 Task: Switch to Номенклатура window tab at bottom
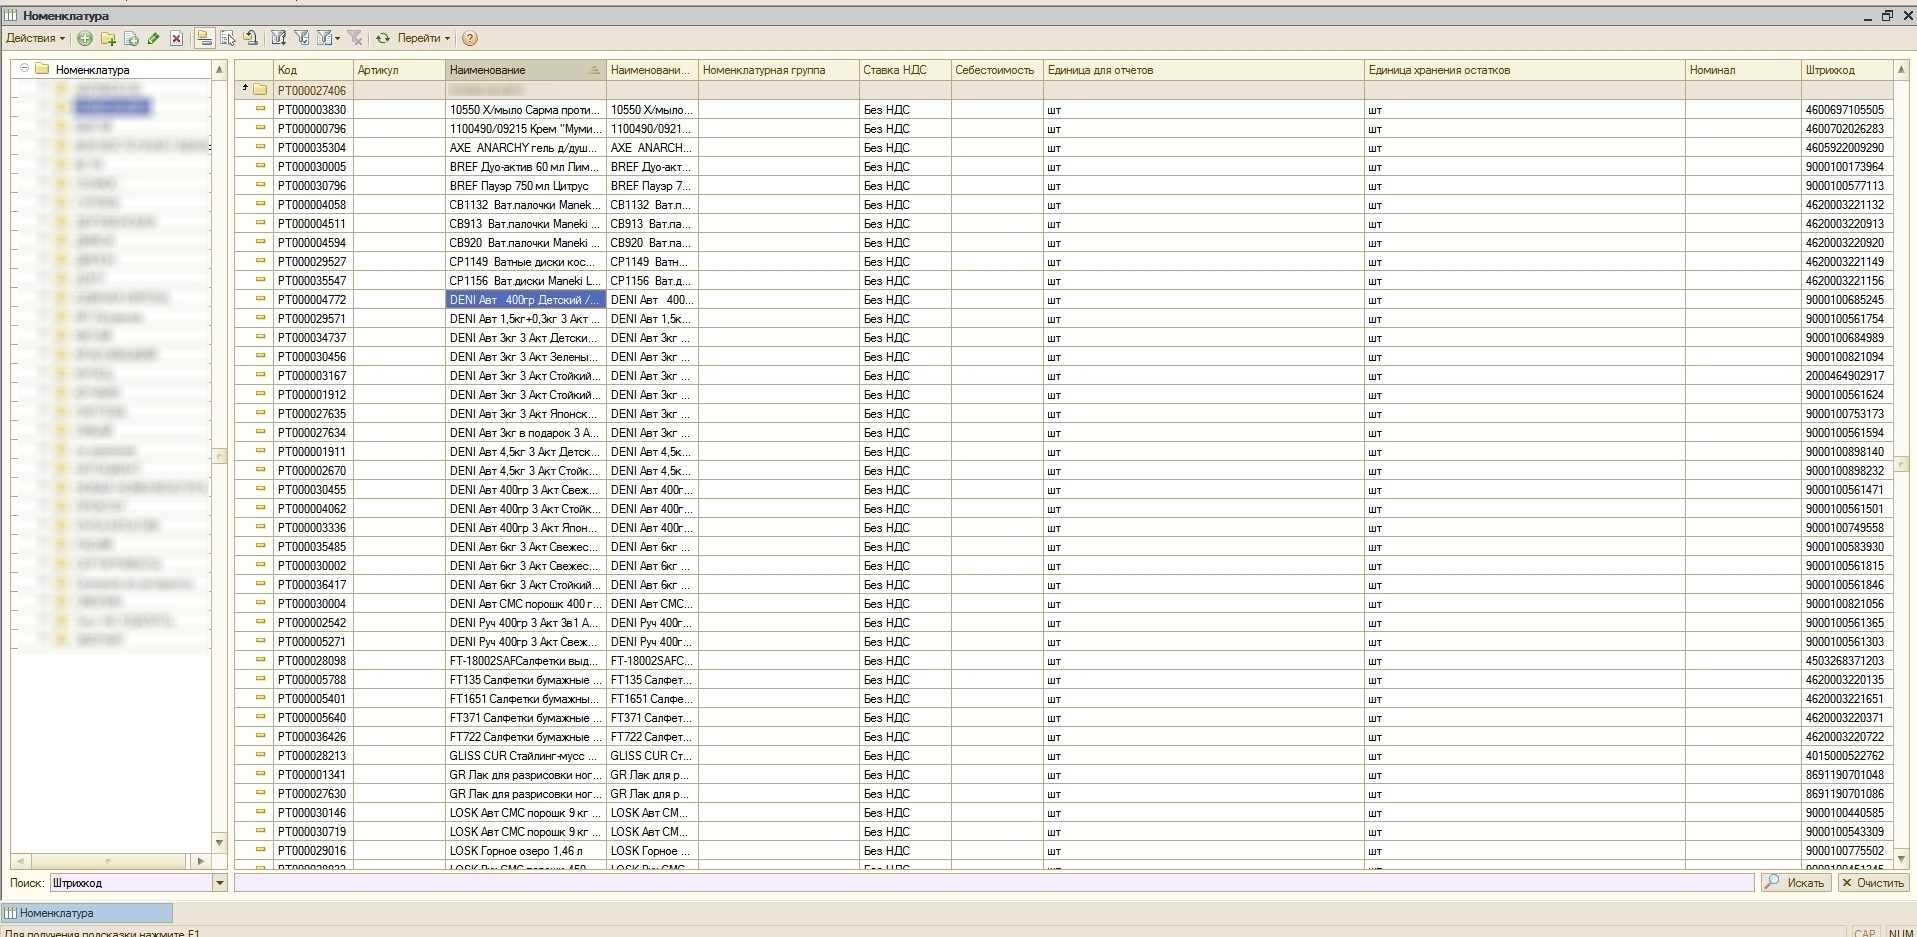coord(86,913)
